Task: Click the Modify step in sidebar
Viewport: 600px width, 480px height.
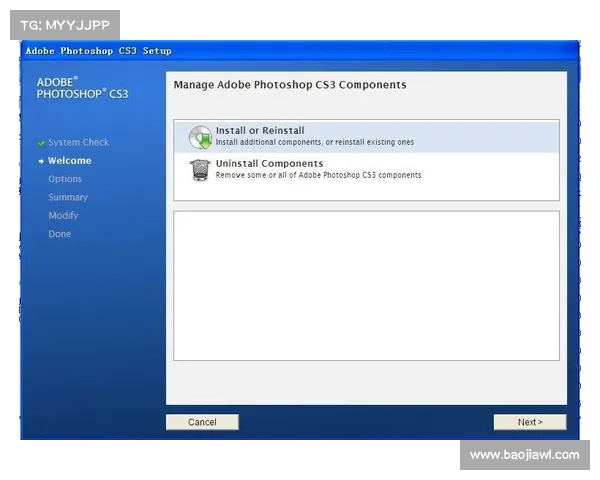Action: click(x=63, y=216)
